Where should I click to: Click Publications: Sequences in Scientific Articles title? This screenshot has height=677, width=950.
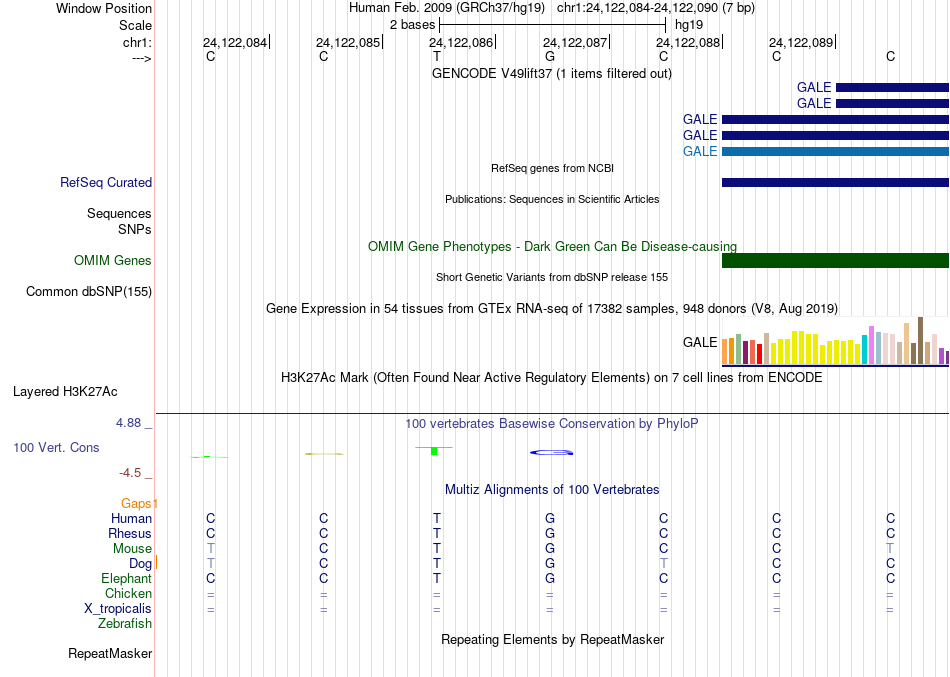552,199
